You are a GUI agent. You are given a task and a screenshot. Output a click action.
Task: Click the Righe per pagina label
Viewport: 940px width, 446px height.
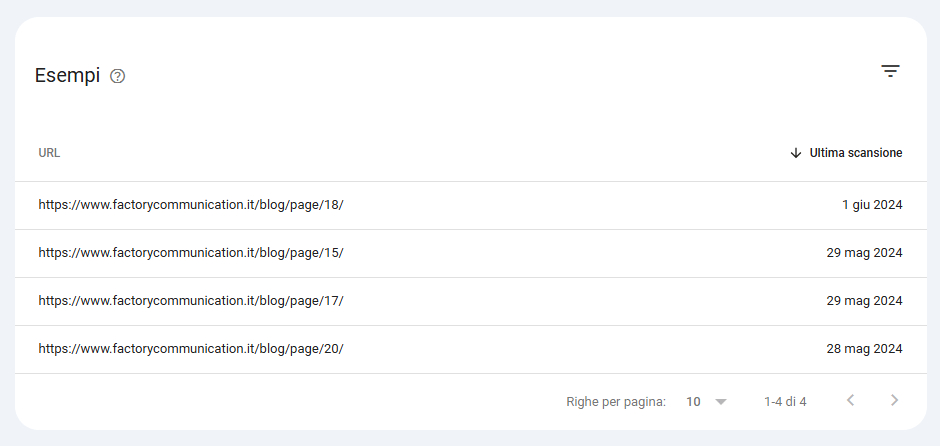[616, 402]
